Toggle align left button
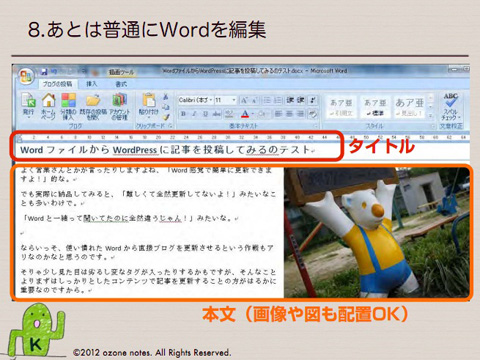 tap(278, 114)
